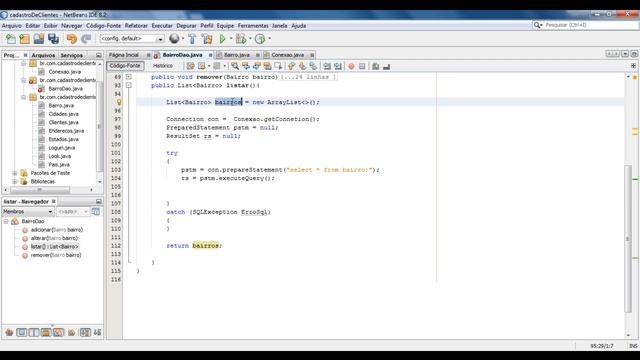
Task: Click the Redo arrow icon
Action: 86,39
